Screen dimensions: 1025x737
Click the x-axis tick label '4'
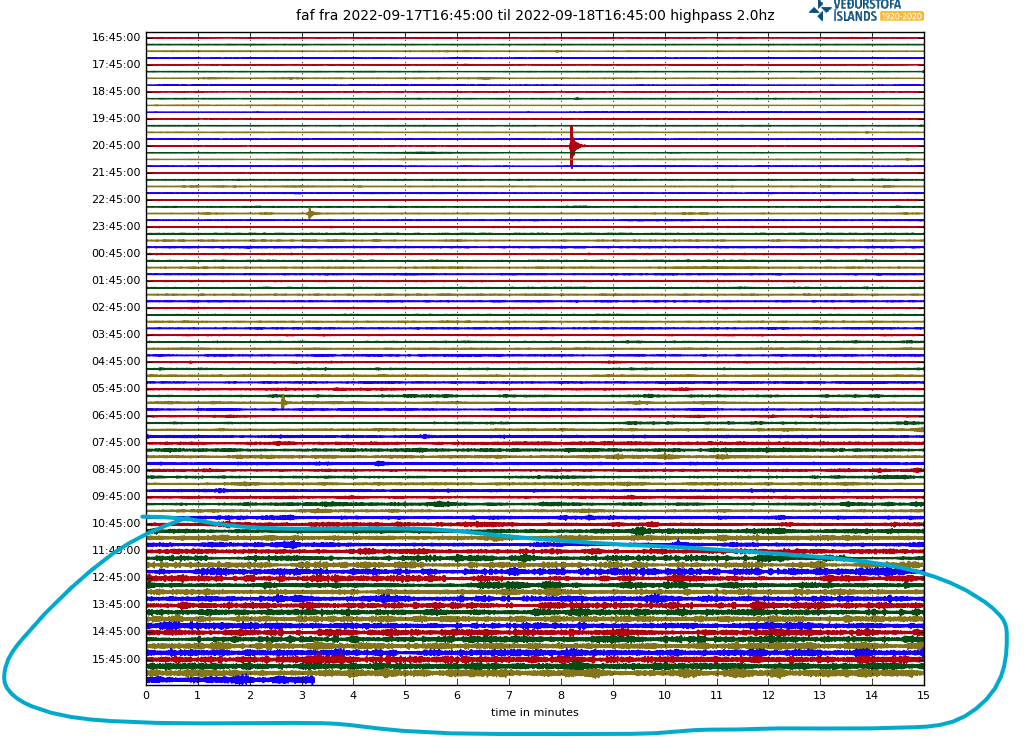coord(354,695)
